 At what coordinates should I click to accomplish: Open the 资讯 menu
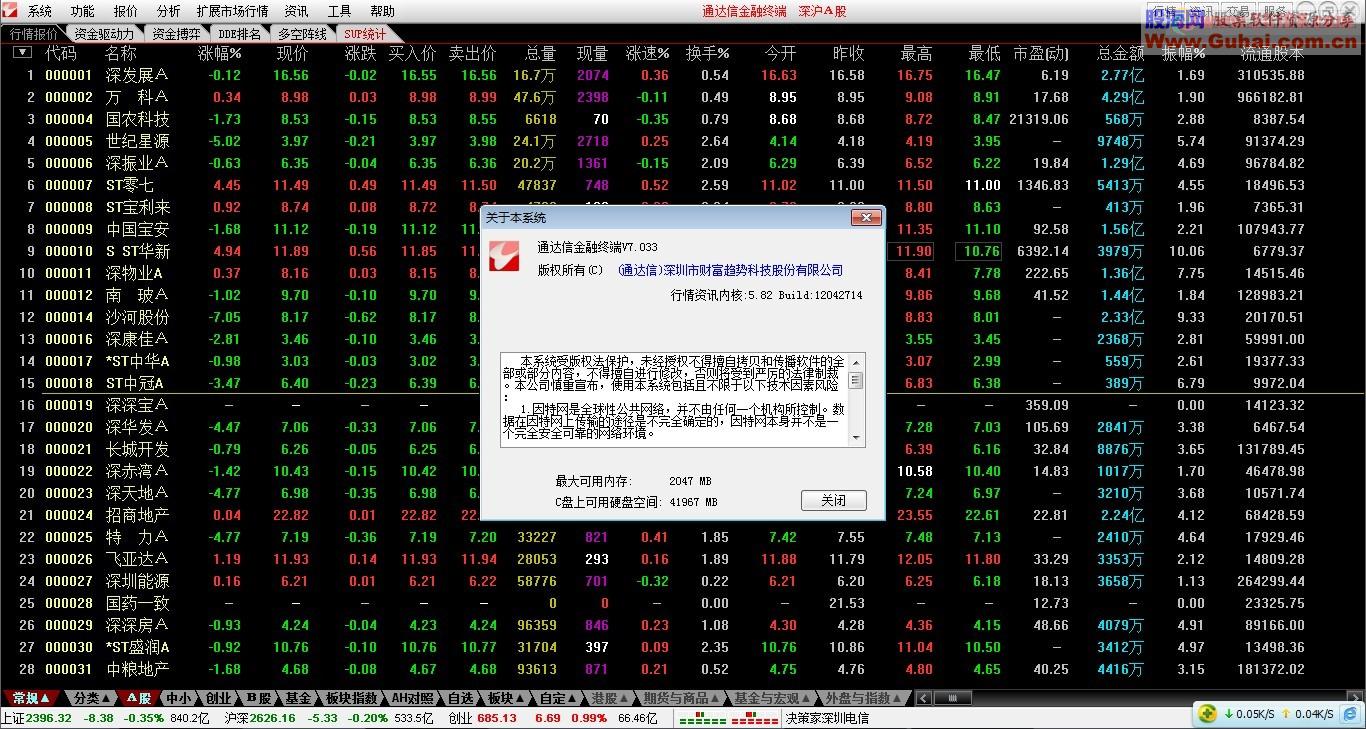(x=296, y=11)
